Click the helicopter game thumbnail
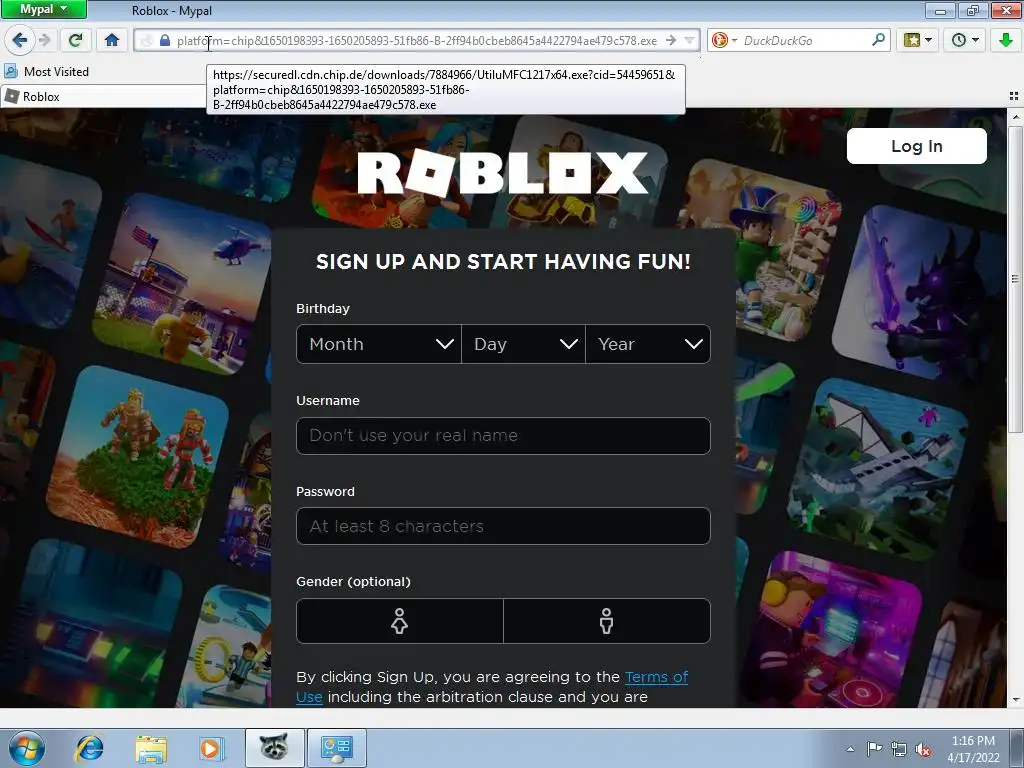 tap(182, 283)
